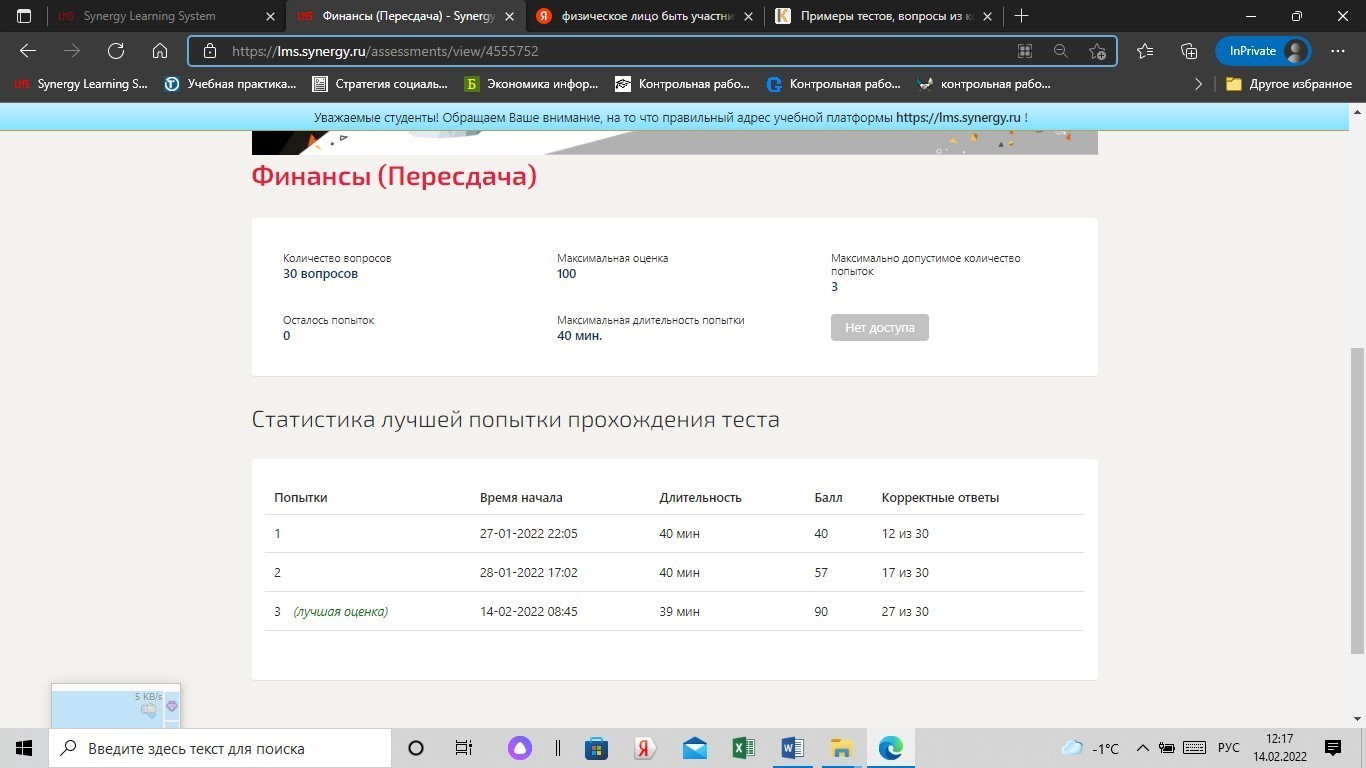Open Excel from the taskbar
Viewport: 1366px width, 768px height.
point(743,748)
